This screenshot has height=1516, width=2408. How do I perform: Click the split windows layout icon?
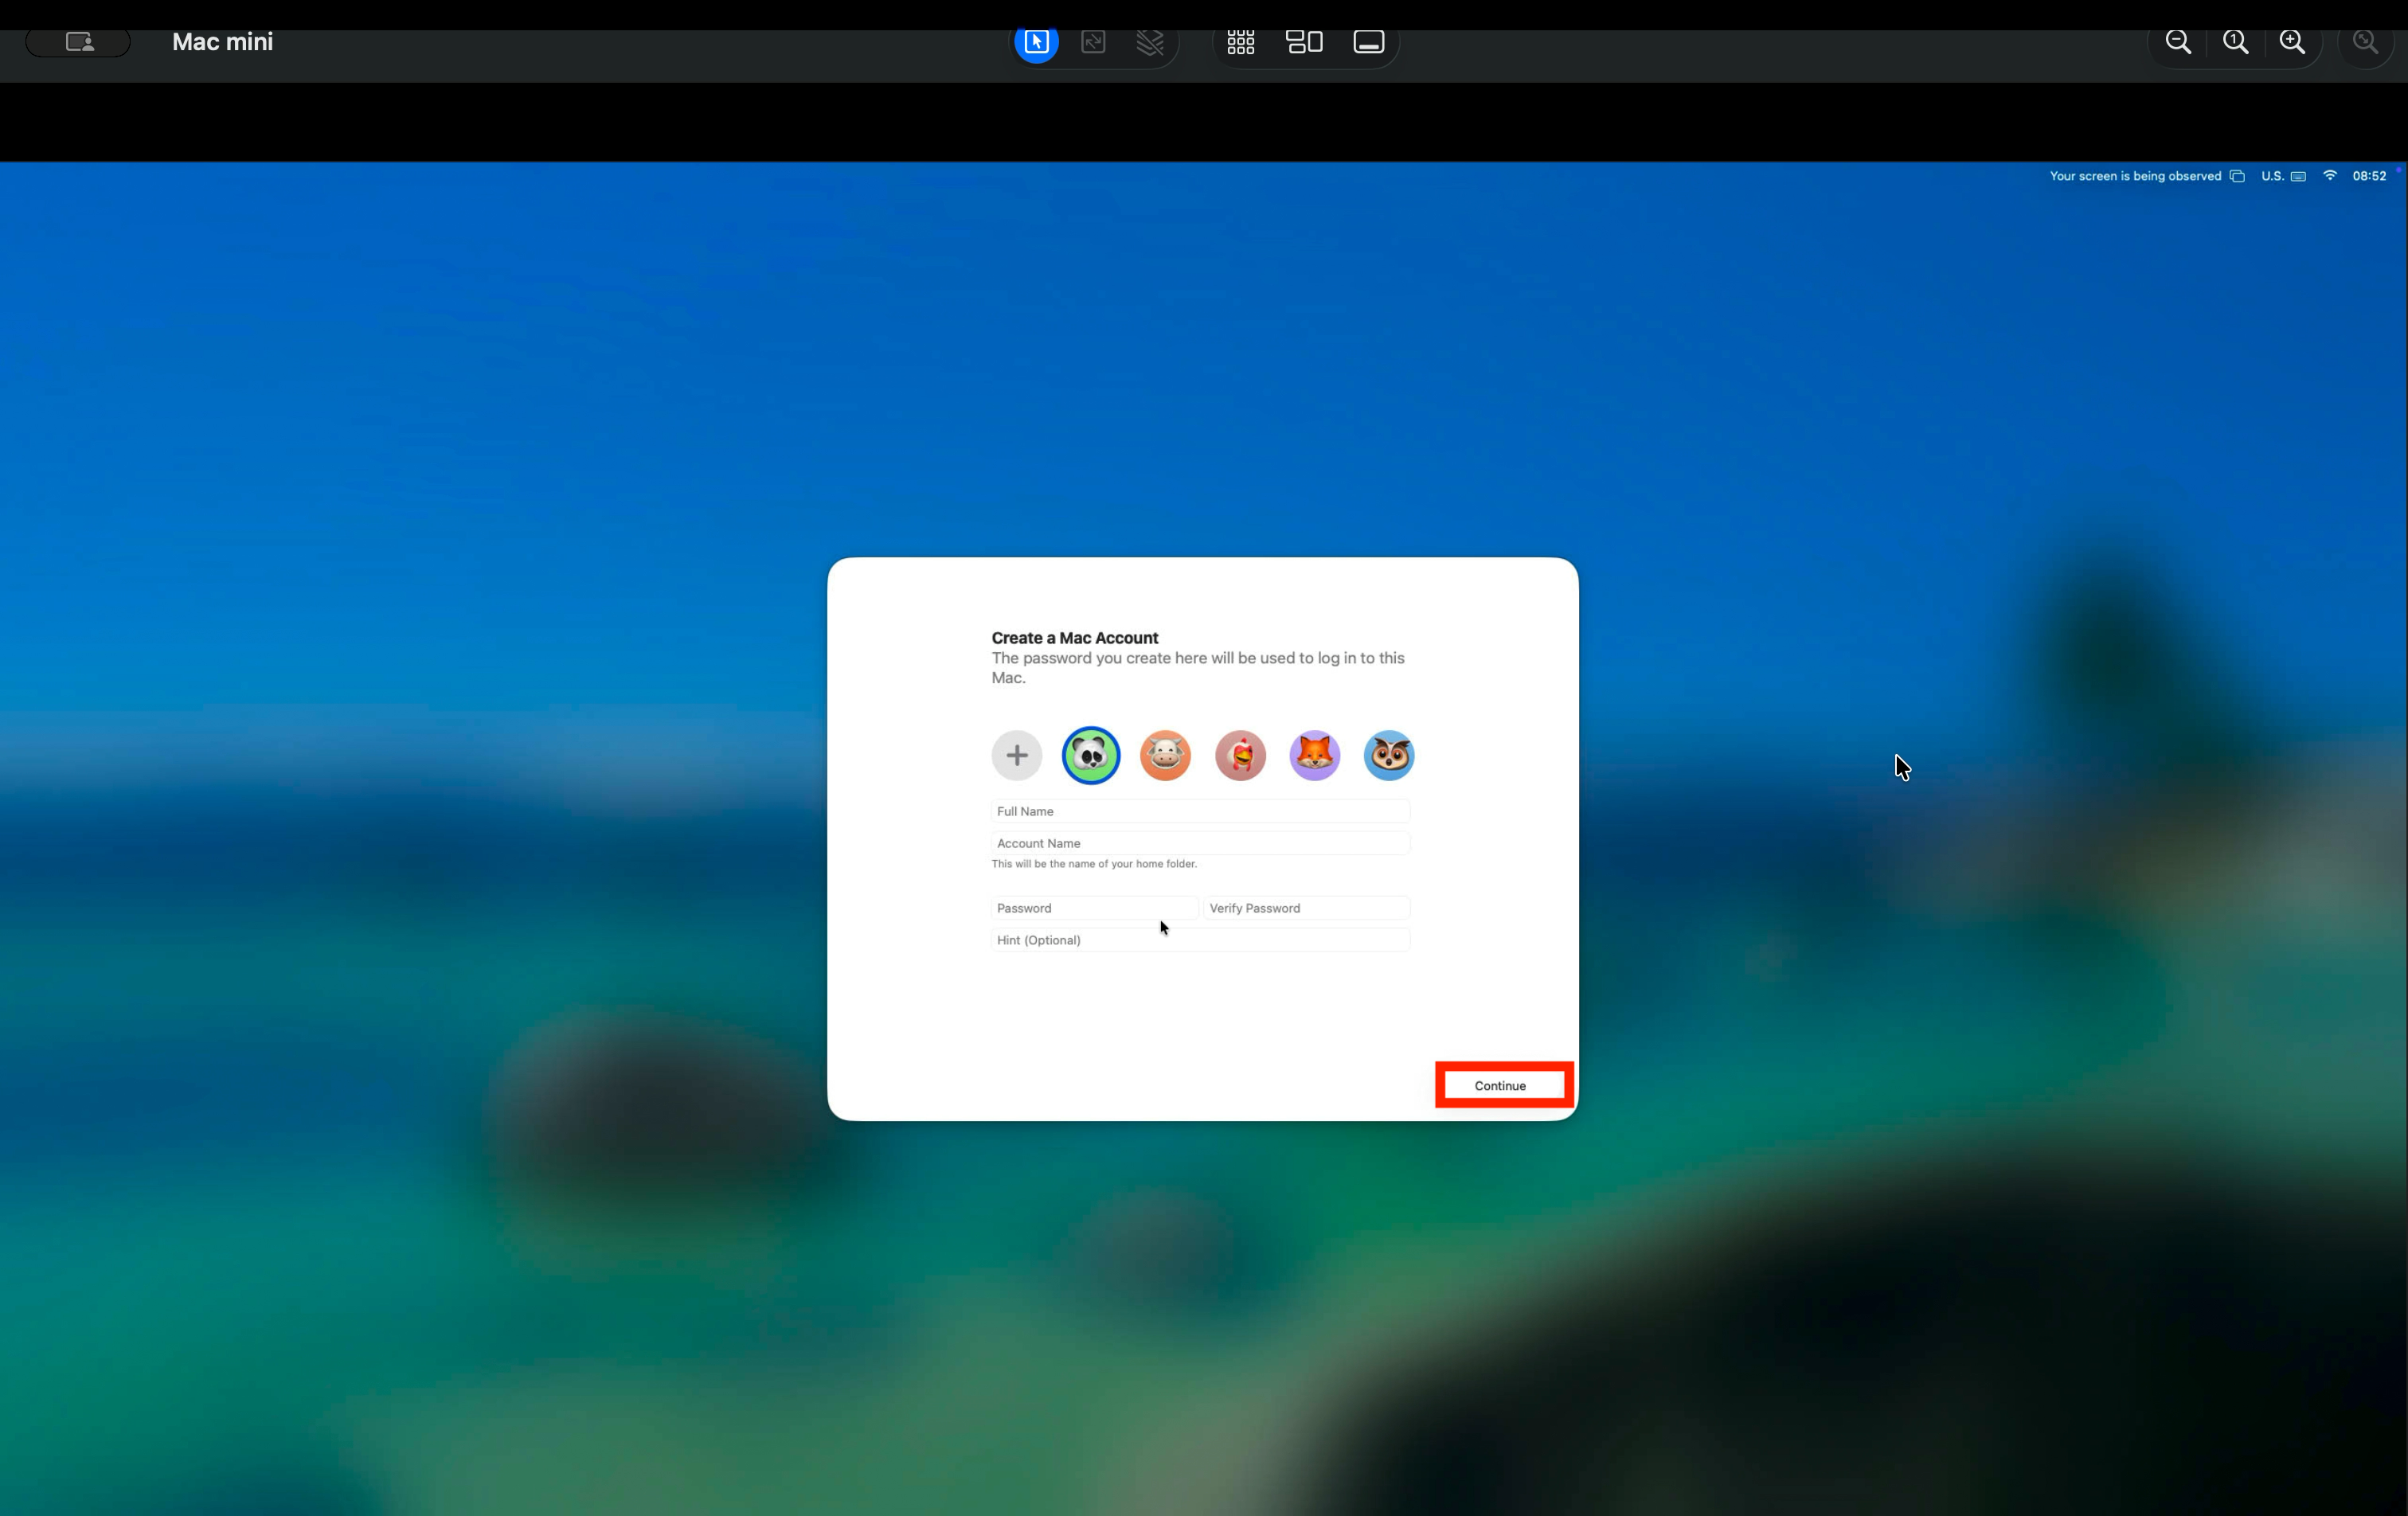tap(1304, 42)
